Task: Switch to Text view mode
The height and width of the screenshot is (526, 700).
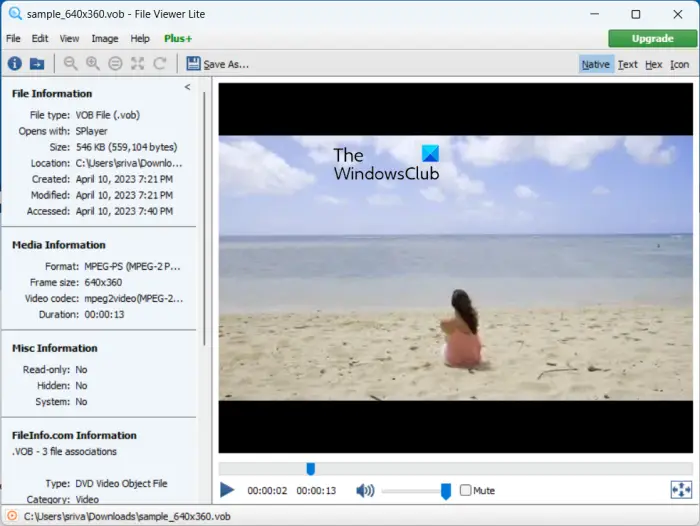Action: (627, 64)
